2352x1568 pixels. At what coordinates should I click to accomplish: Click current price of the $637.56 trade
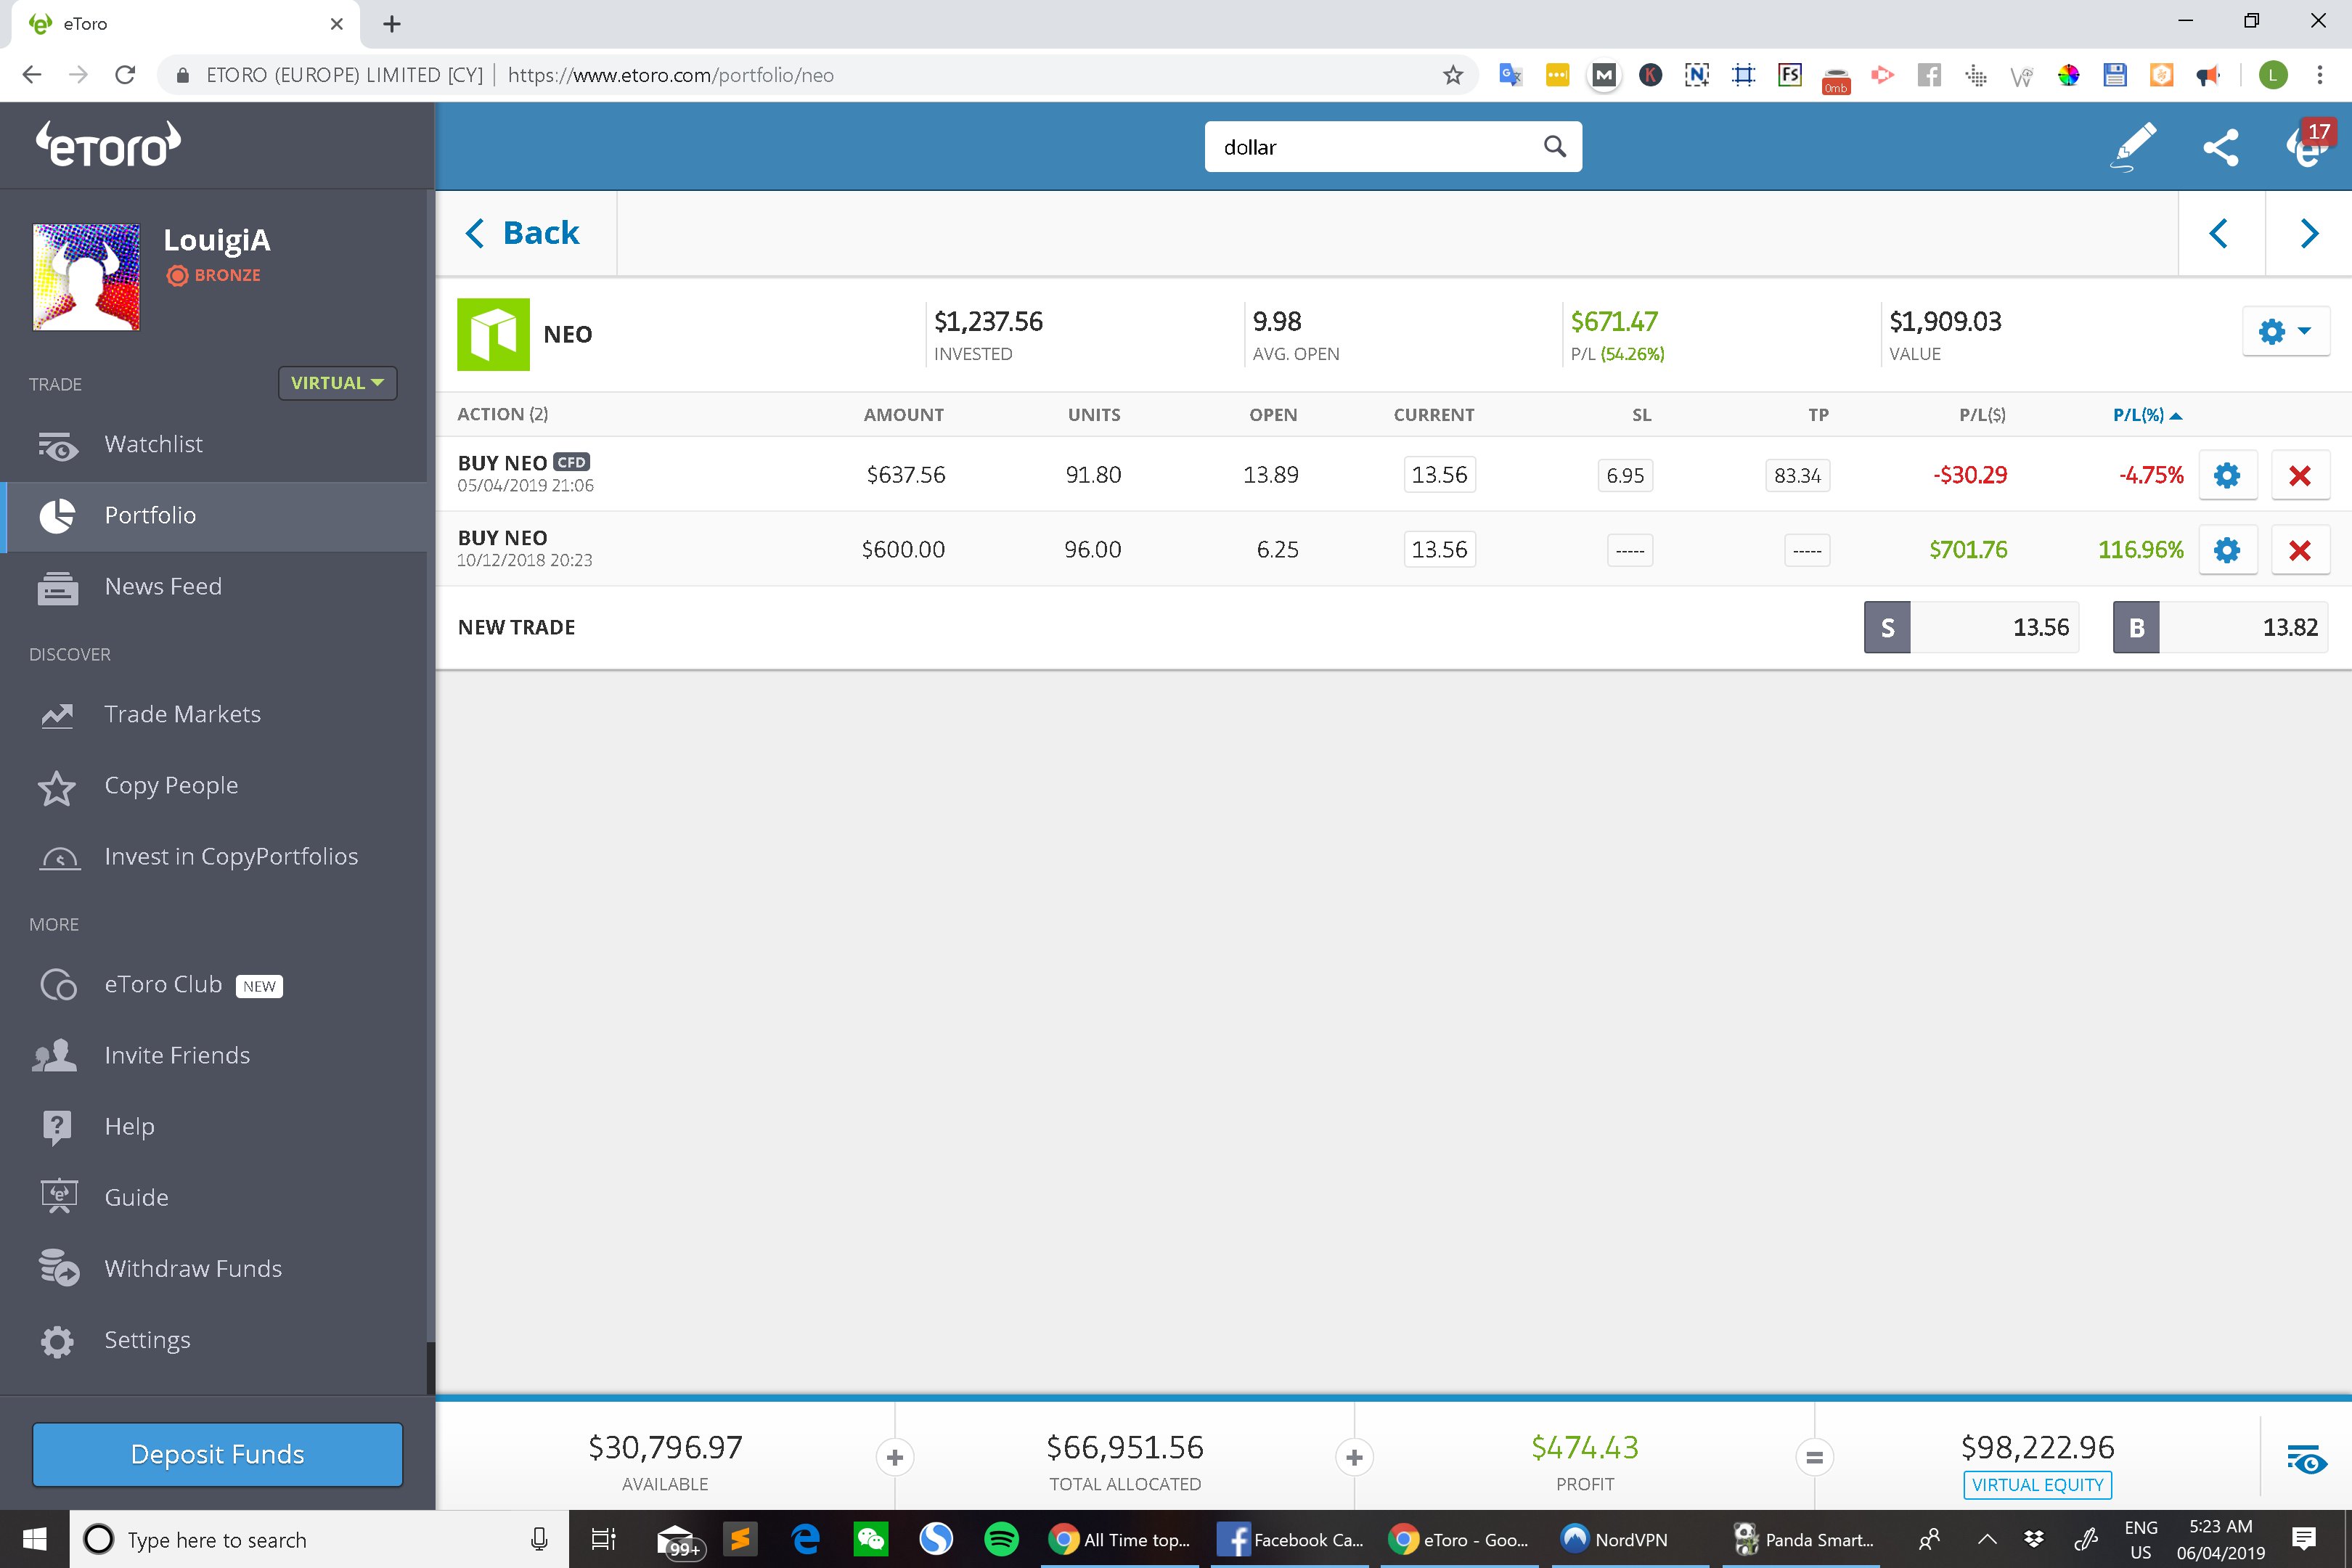point(1439,475)
